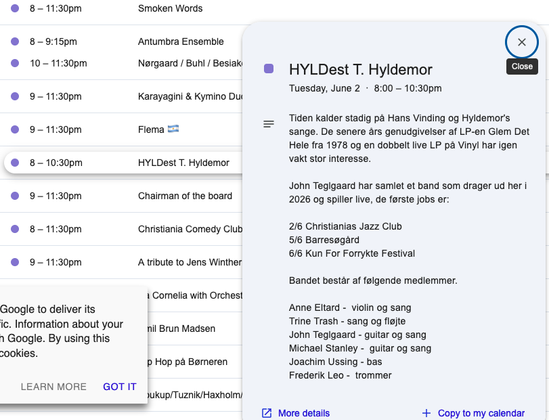Click the purple dot beside Flema event time

click(x=15, y=130)
